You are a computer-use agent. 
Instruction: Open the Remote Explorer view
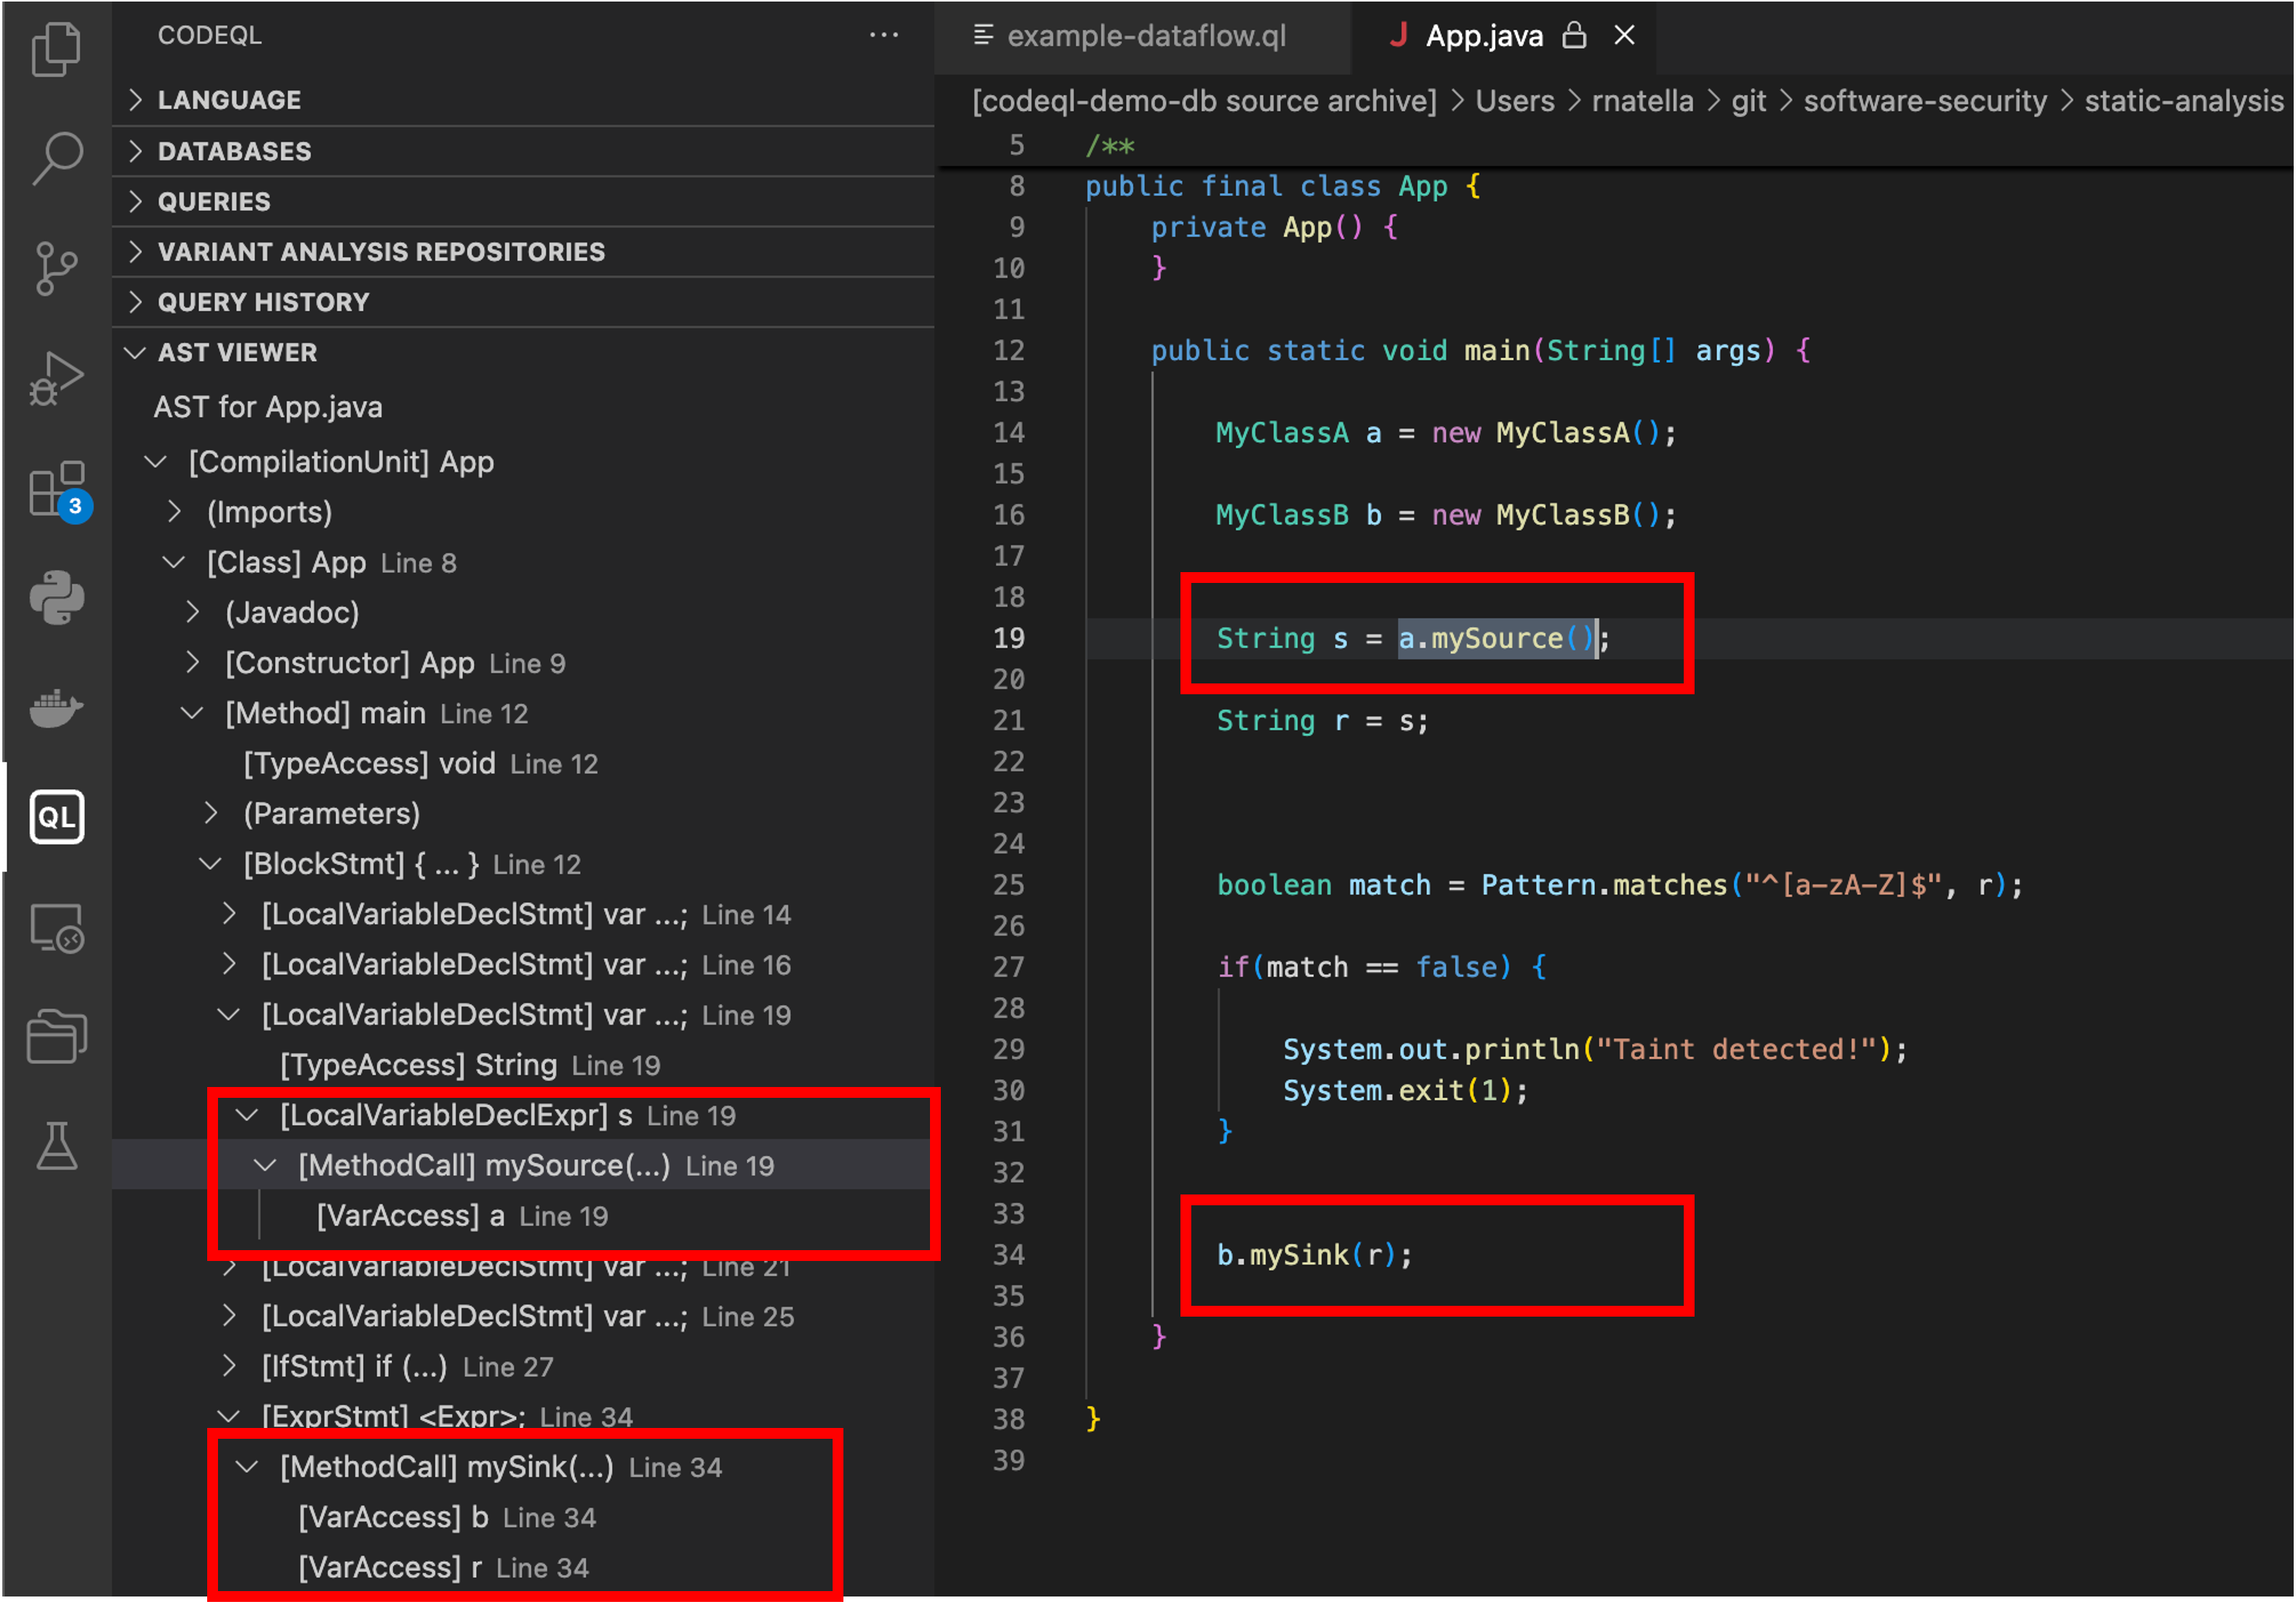(56, 928)
